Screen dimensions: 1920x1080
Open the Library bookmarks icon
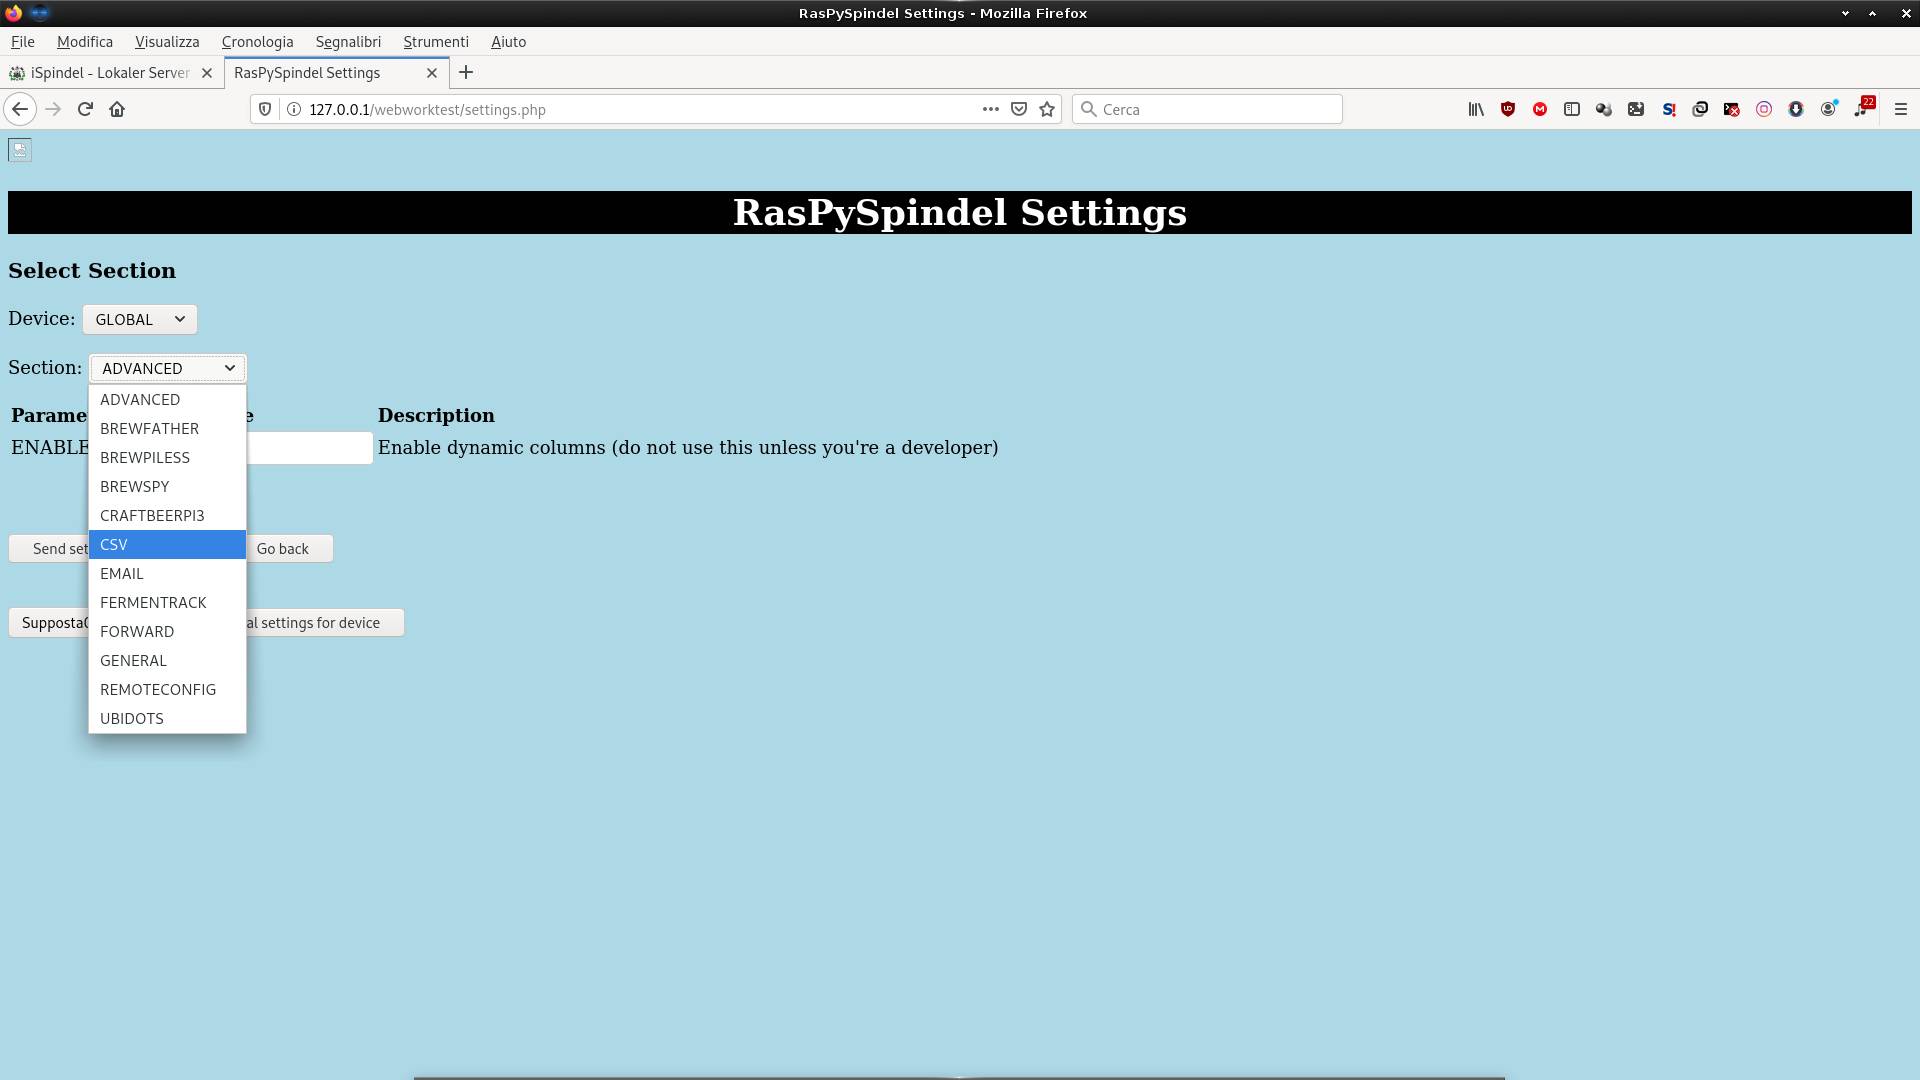click(1476, 110)
